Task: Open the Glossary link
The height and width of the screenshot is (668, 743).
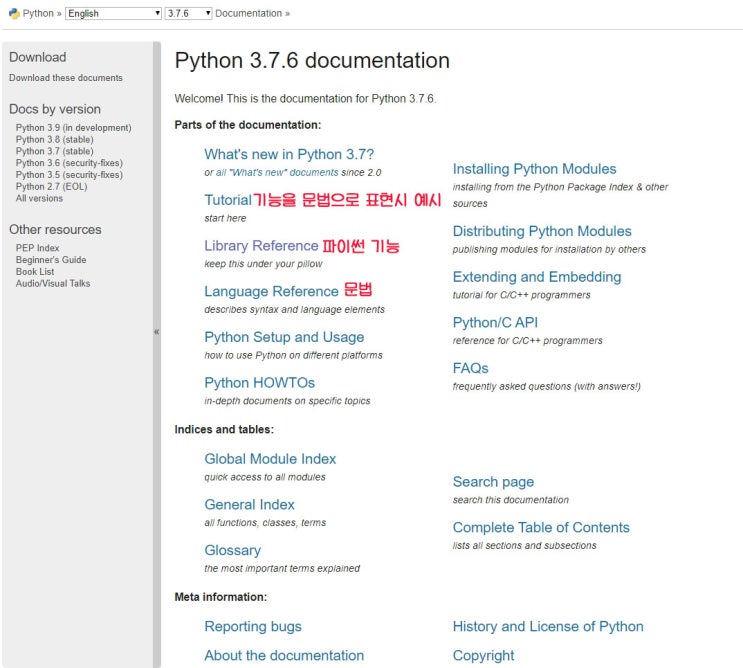Action: 232,550
